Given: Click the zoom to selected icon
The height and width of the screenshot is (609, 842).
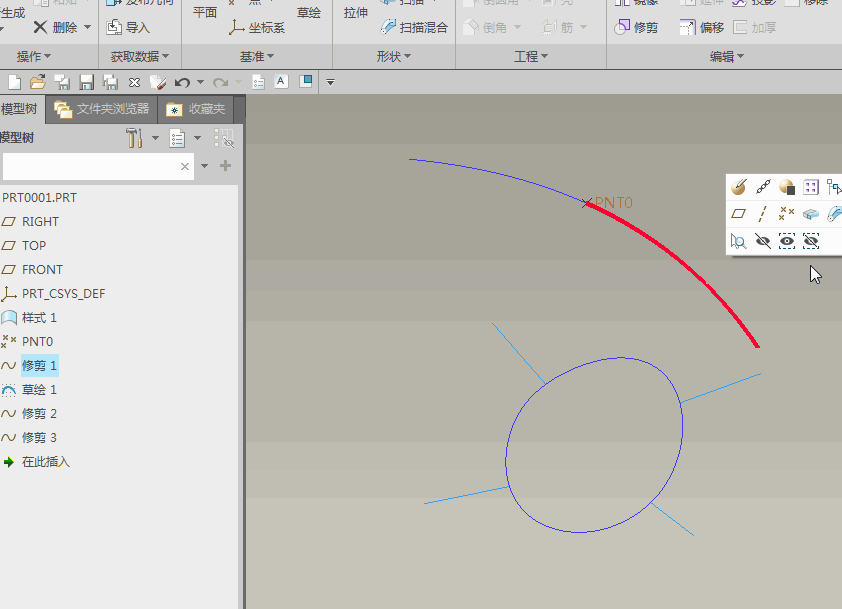Looking at the screenshot, I should [x=738, y=241].
